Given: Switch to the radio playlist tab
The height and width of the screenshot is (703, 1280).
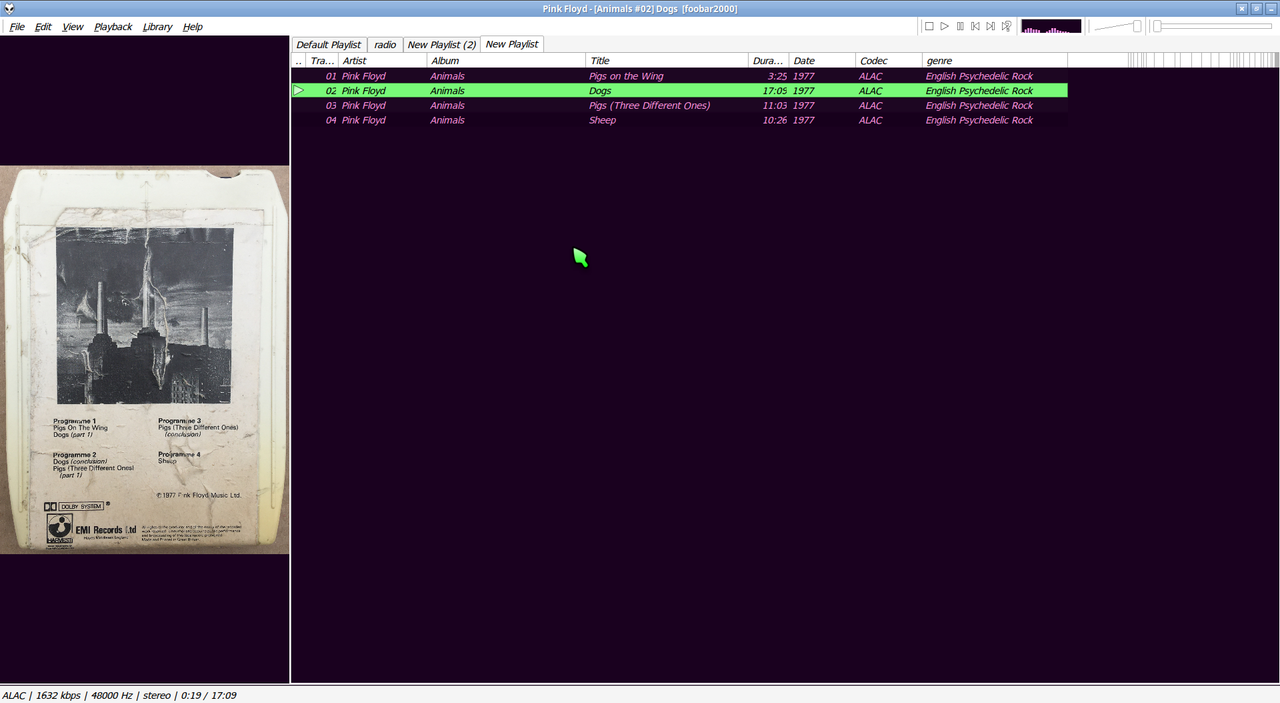Looking at the screenshot, I should click(385, 45).
